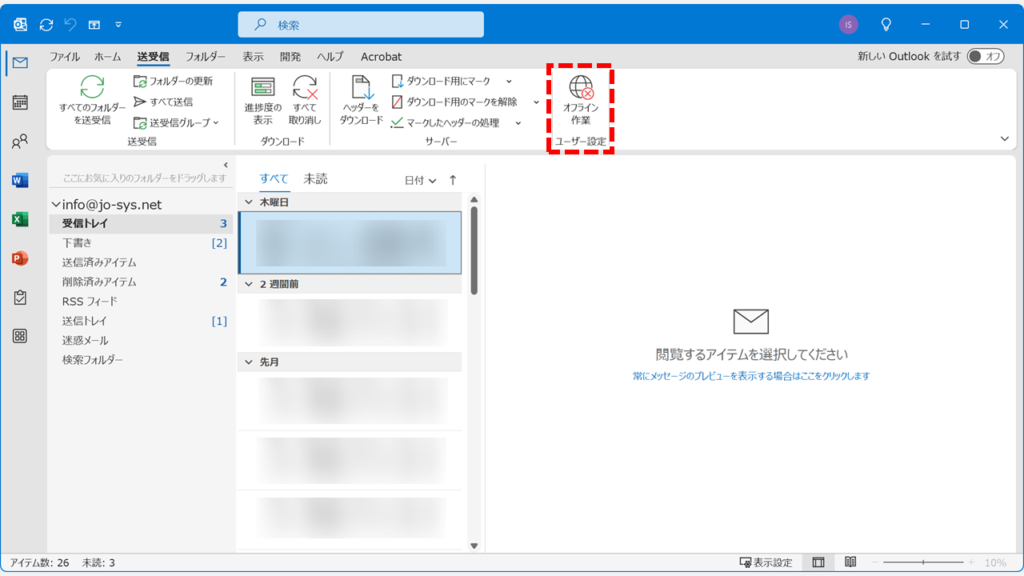1024x576 pixels.
Task: Click the search box
Action: tap(360, 25)
